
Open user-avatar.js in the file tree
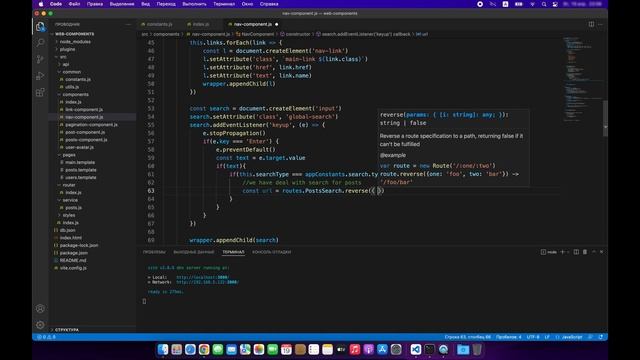pyautogui.click(x=79, y=147)
